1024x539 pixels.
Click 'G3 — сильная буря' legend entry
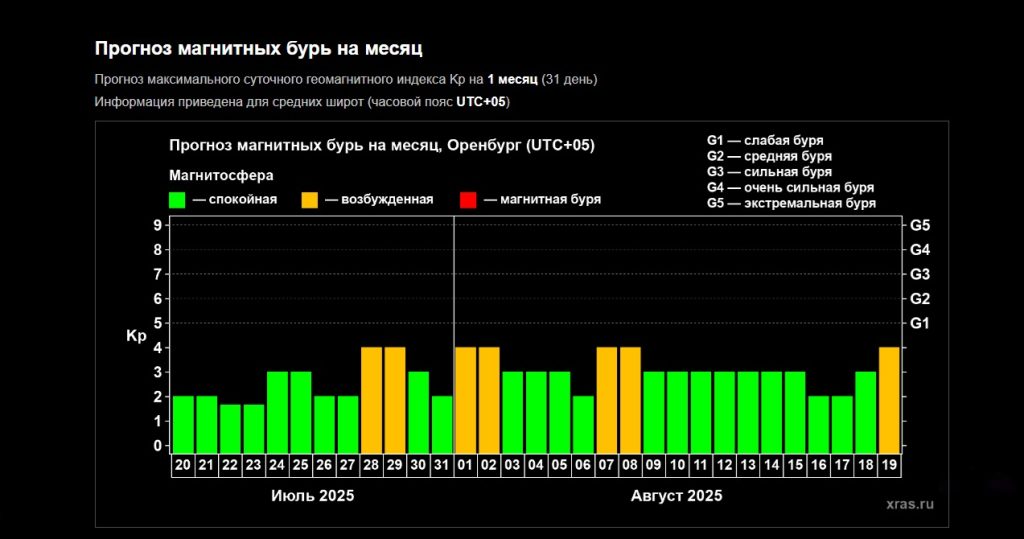pyautogui.click(x=769, y=172)
